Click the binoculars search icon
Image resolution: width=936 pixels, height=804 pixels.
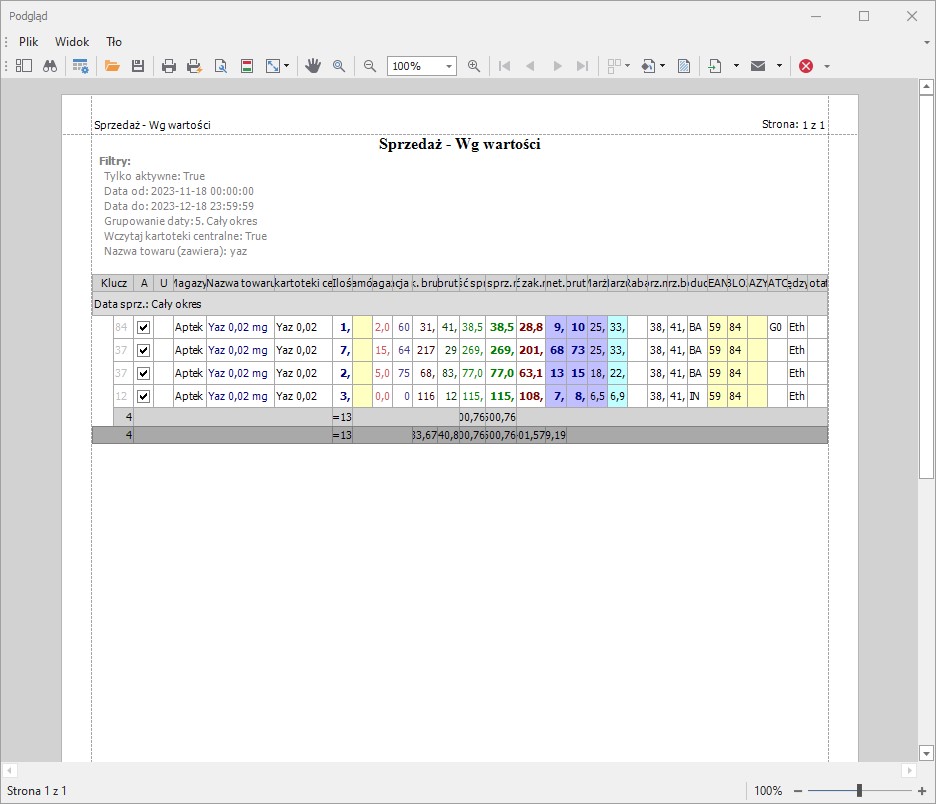click(x=49, y=66)
